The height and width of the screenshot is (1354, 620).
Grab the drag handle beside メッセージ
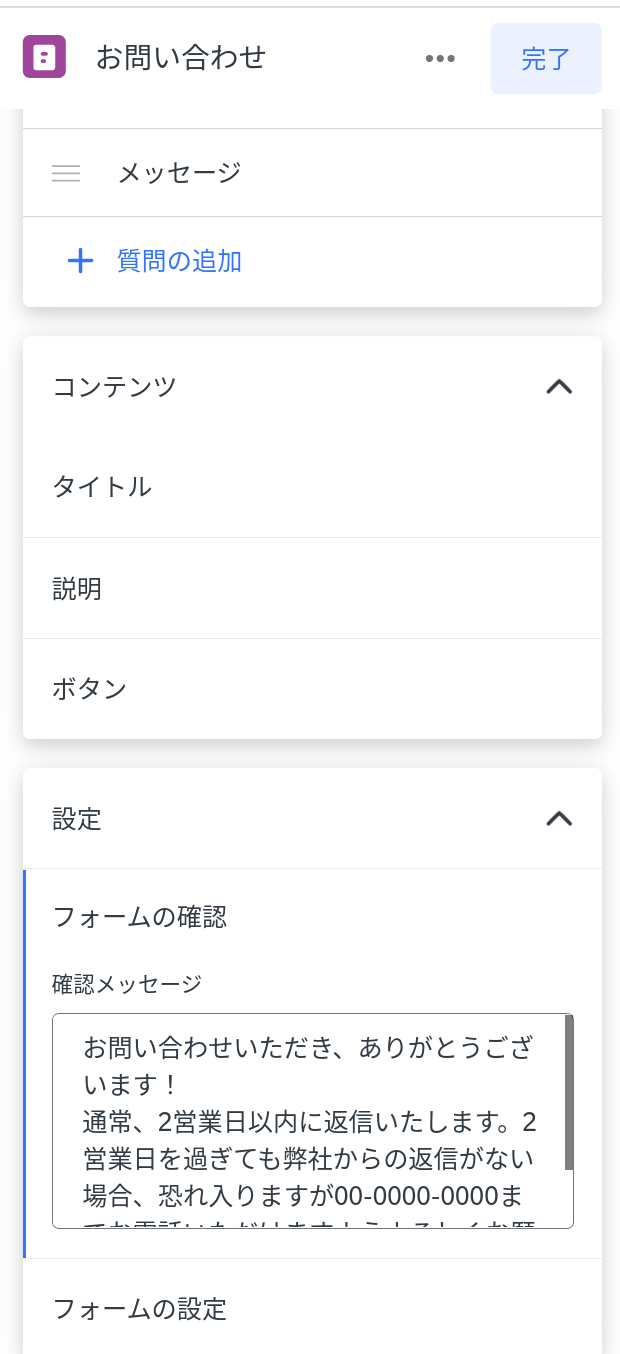point(66,173)
